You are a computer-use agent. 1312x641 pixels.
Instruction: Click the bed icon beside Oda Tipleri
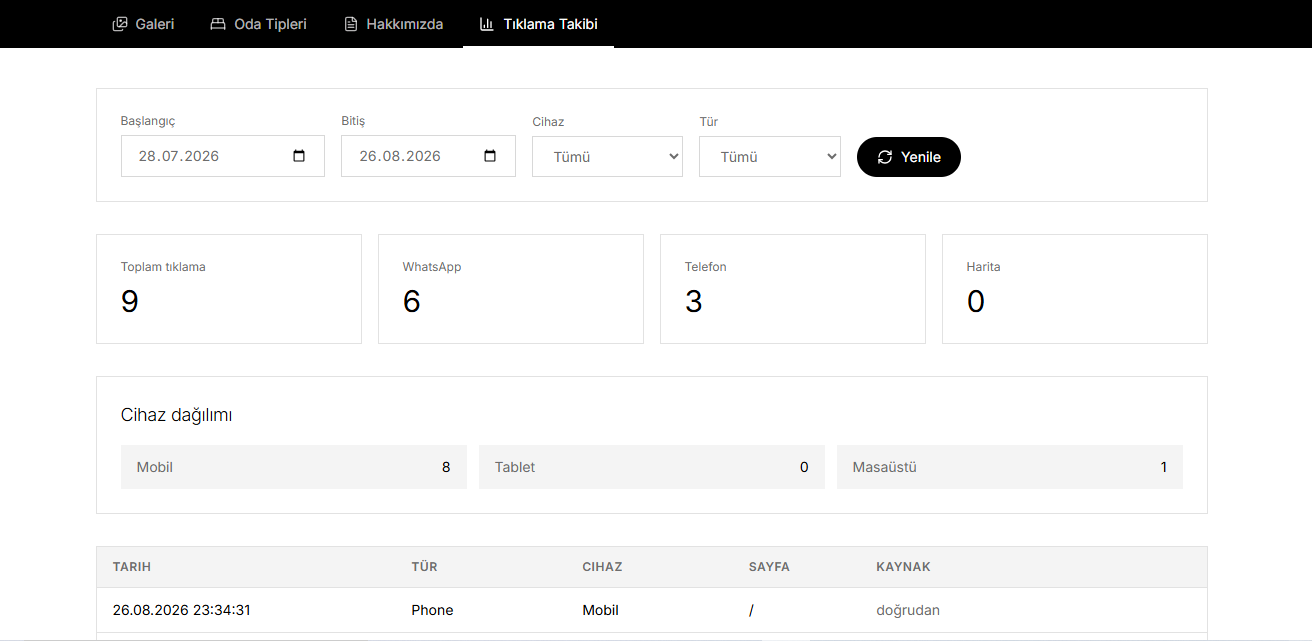(218, 24)
